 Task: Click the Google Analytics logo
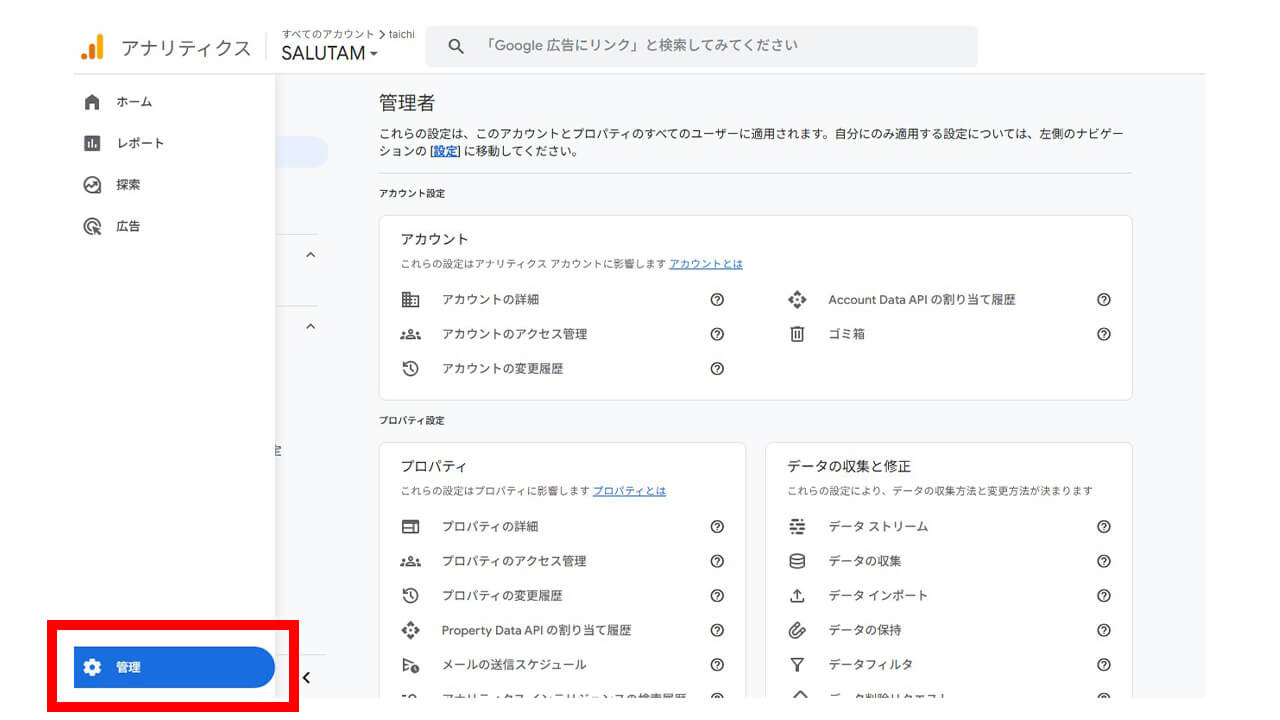92,47
